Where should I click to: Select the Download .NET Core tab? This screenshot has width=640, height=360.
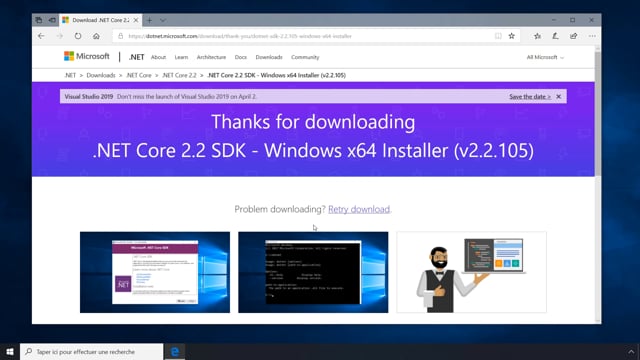click(x=100, y=20)
